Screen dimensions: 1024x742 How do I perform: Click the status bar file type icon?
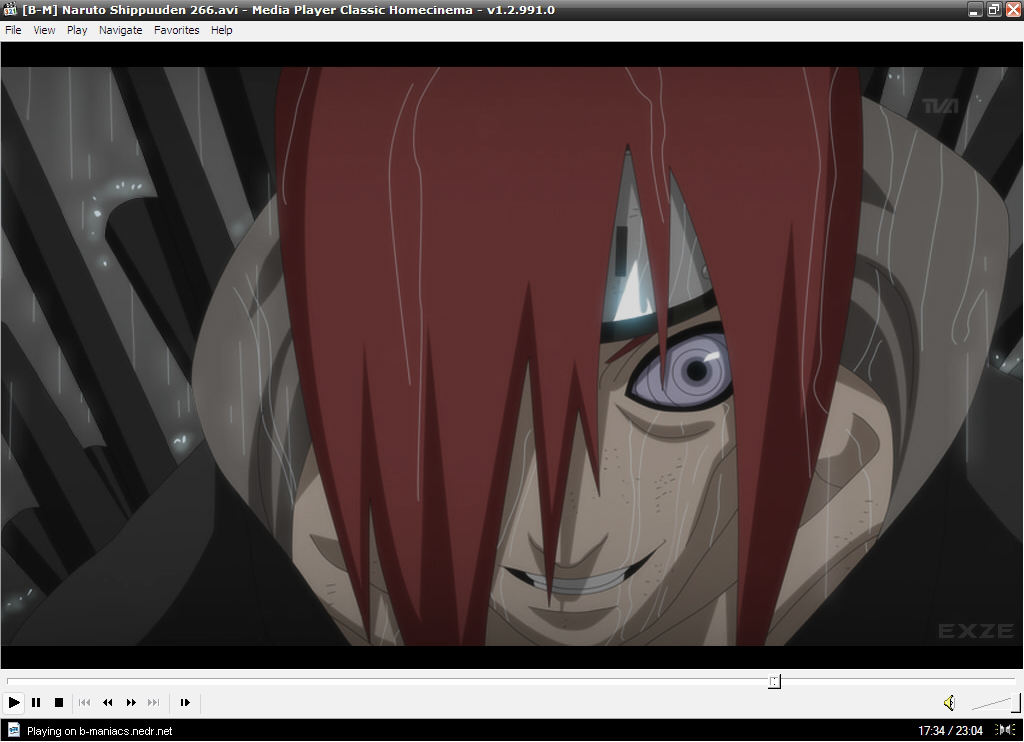point(13,731)
